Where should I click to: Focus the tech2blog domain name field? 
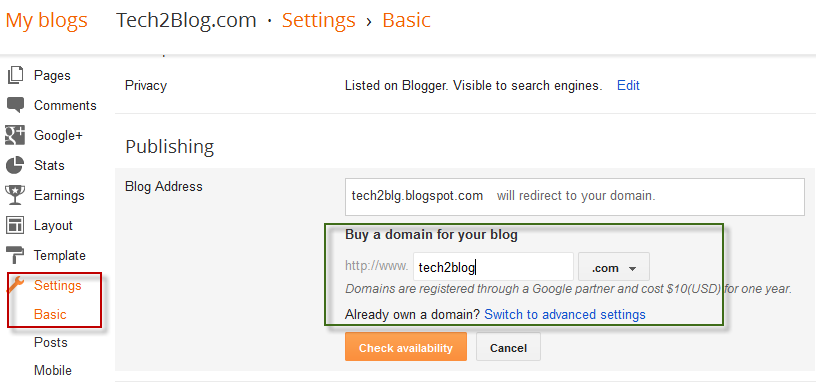coord(493,267)
